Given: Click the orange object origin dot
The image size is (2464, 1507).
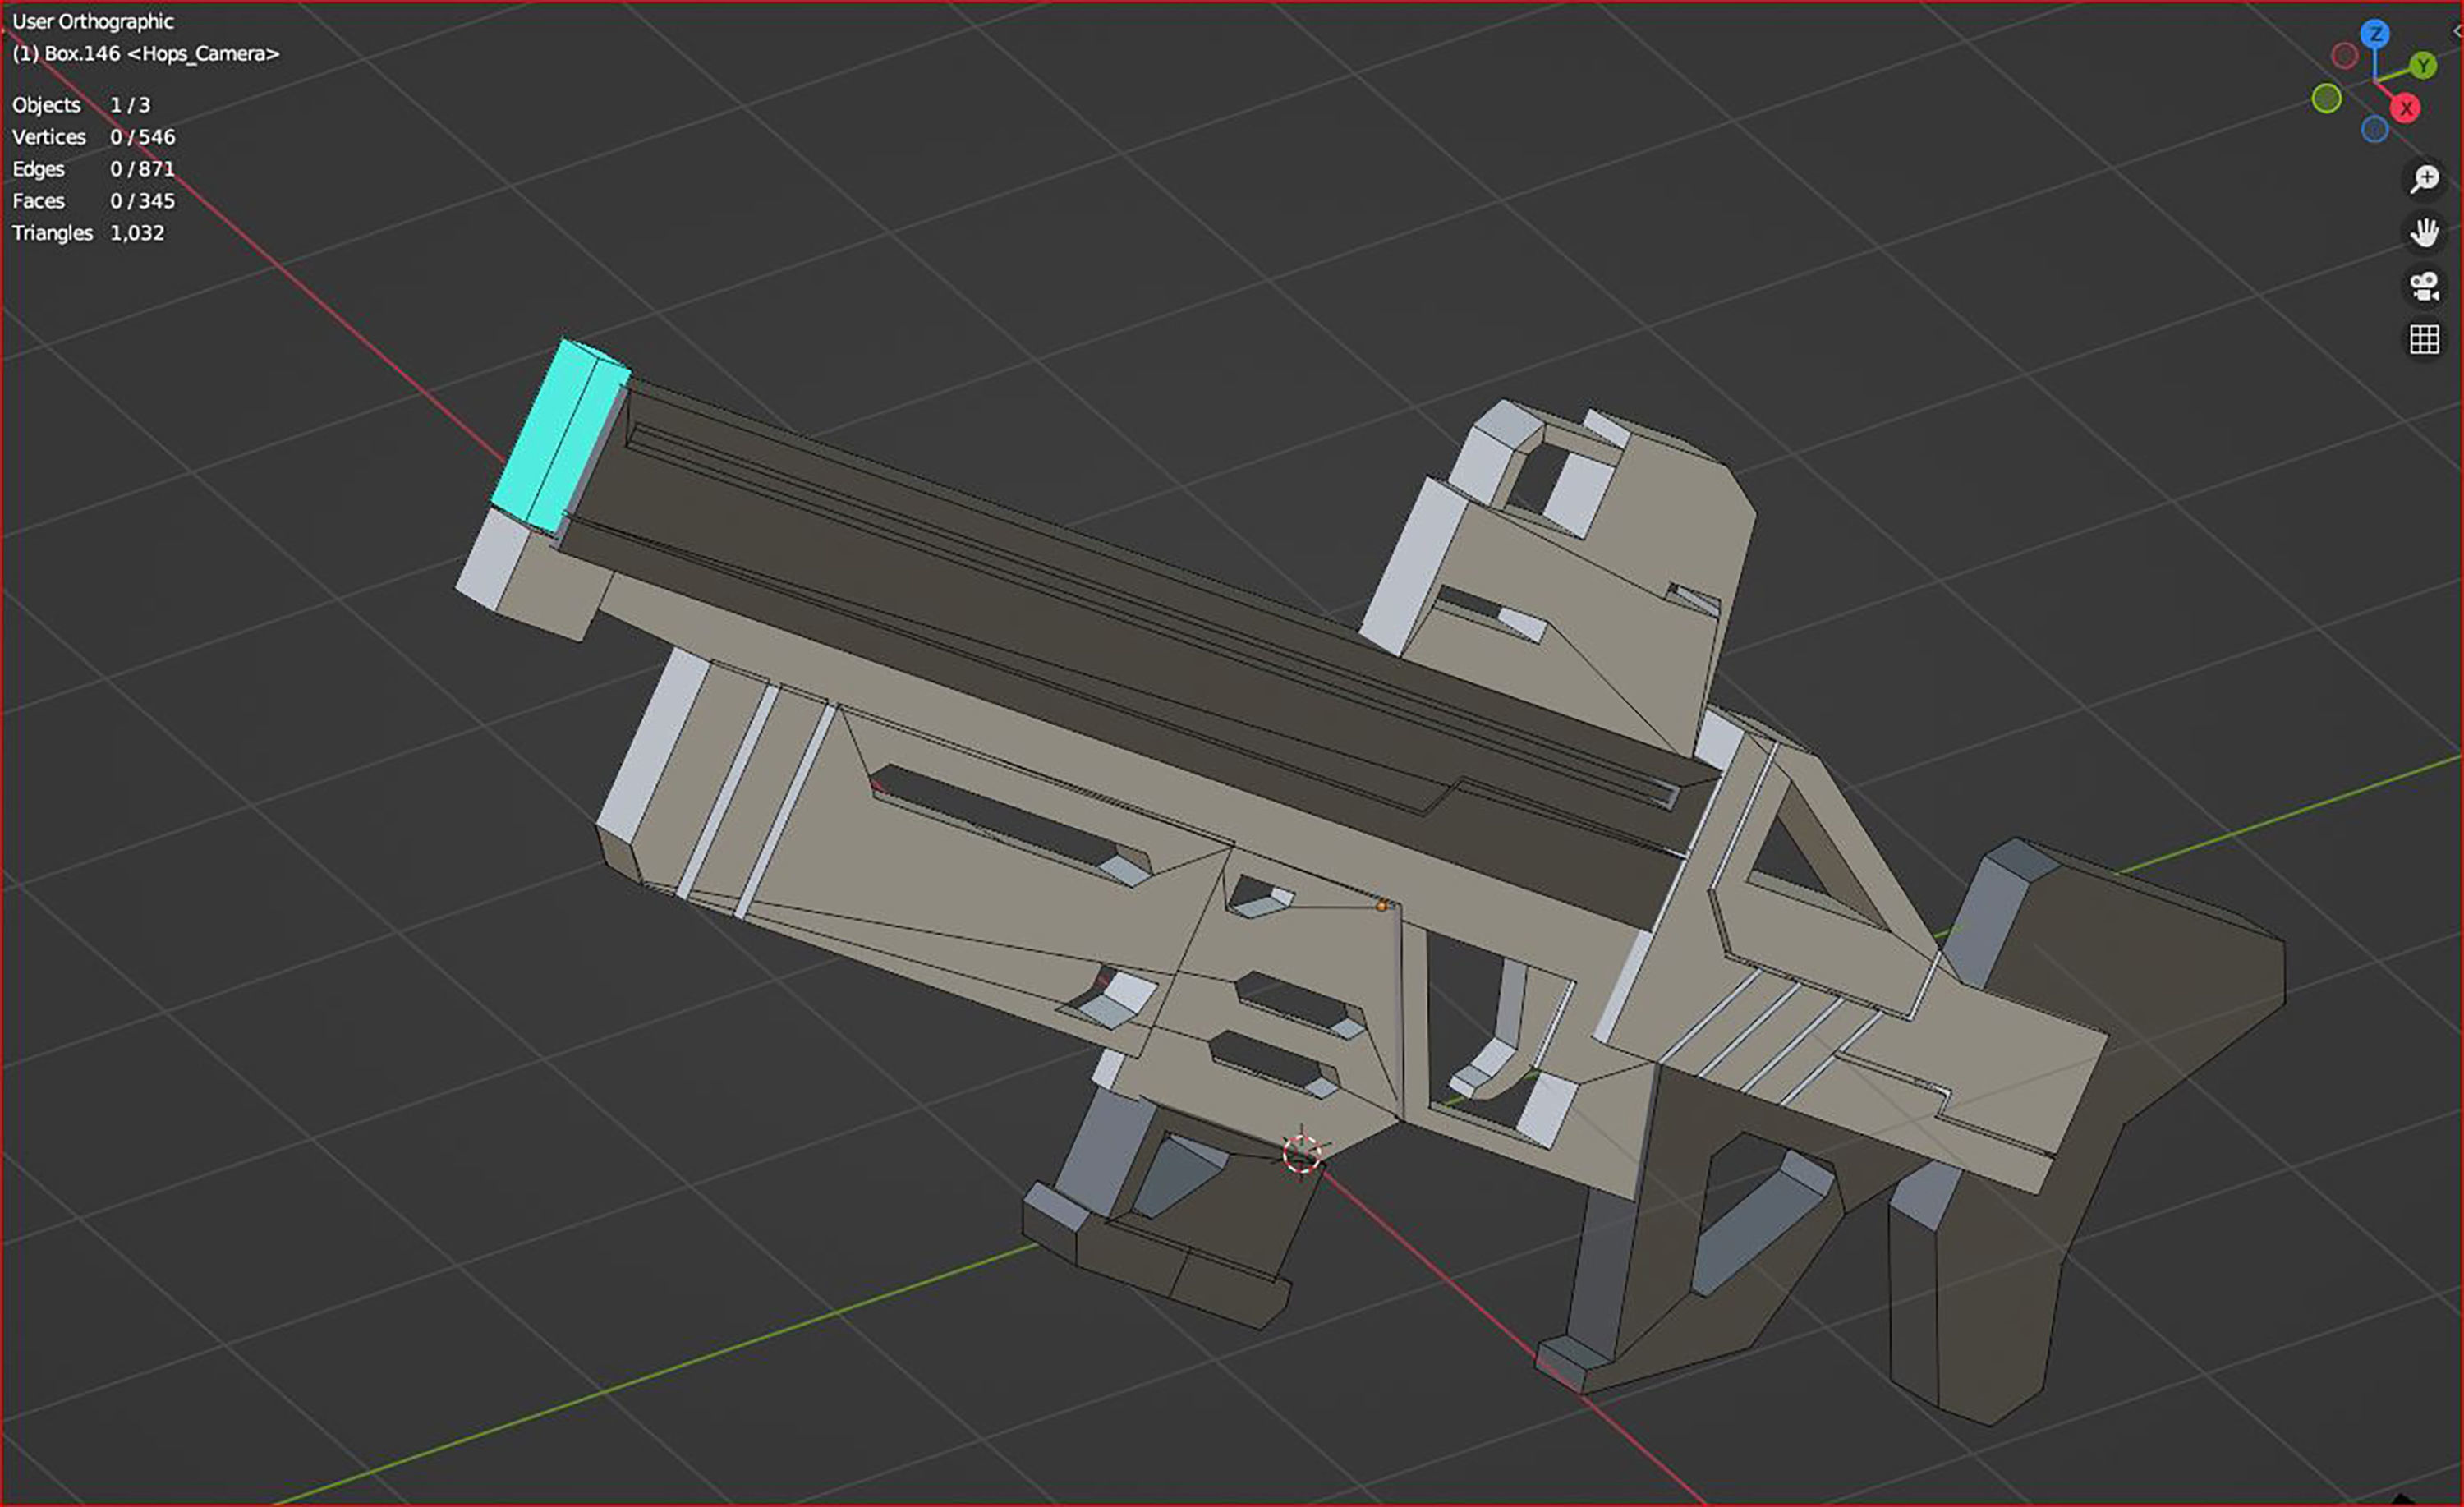Looking at the screenshot, I should click(1382, 906).
